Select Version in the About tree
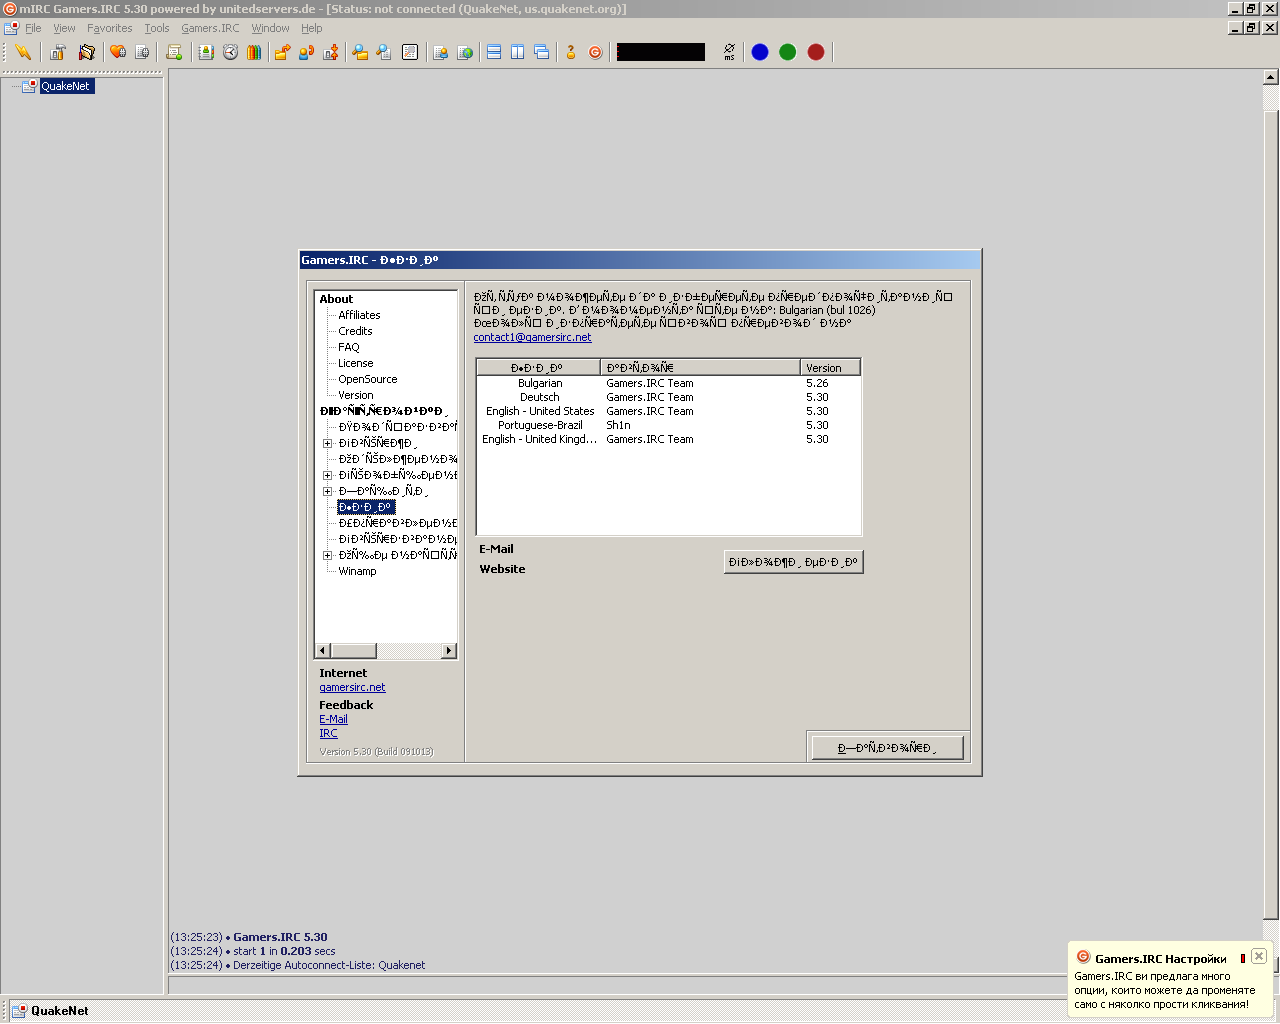Image resolution: width=1280 pixels, height=1024 pixels. click(x=355, y=395)
